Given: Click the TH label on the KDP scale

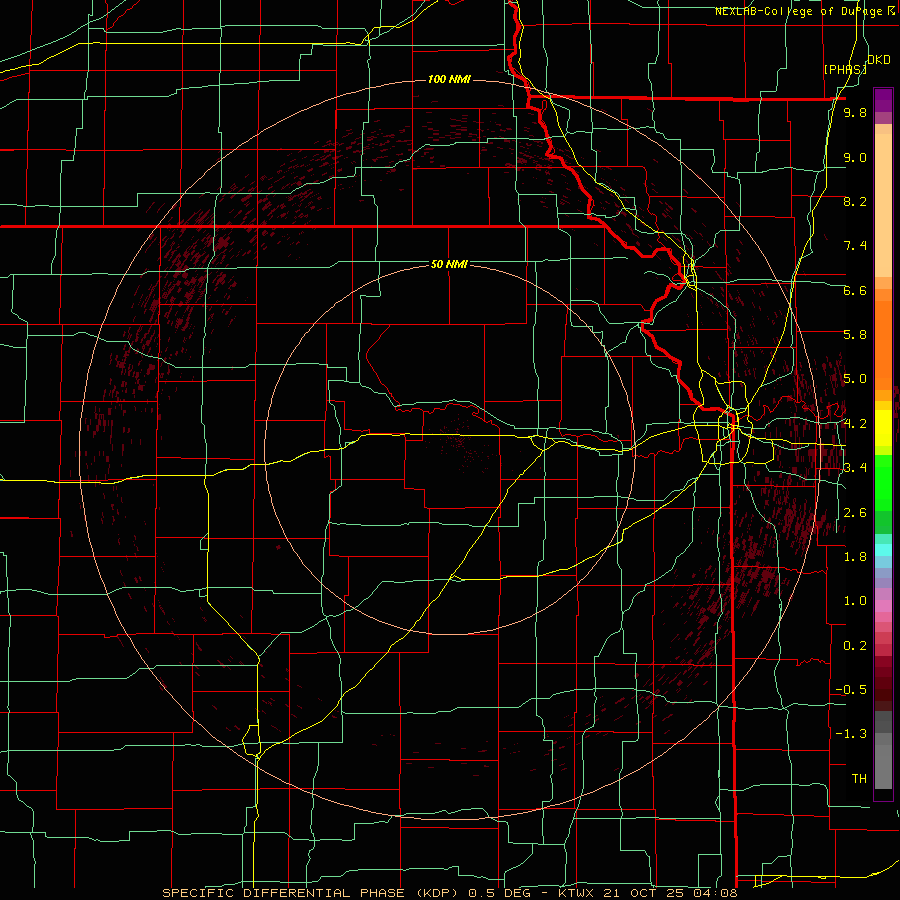Looking at the screenshot, I should (x=859, y=779).
